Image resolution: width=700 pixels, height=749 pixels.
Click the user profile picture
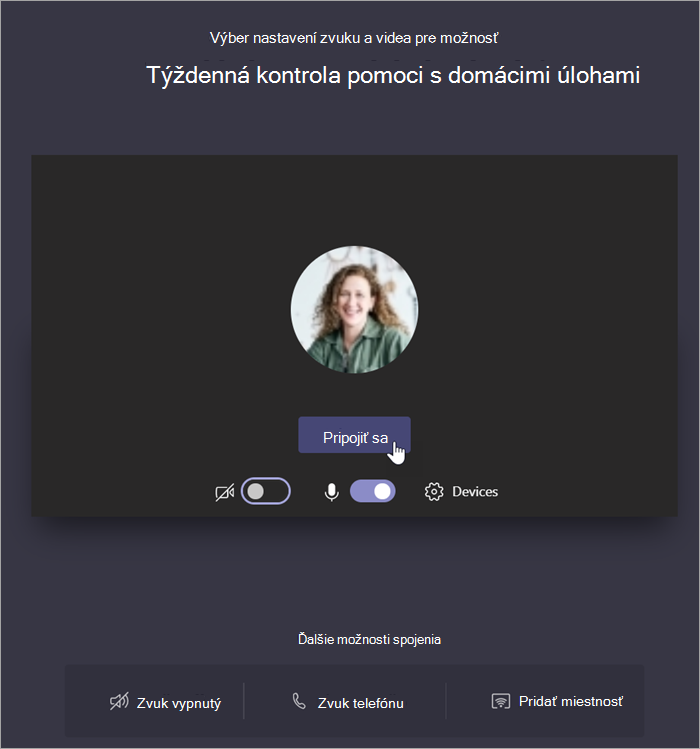pyautogui.click(x=354, y=310)
